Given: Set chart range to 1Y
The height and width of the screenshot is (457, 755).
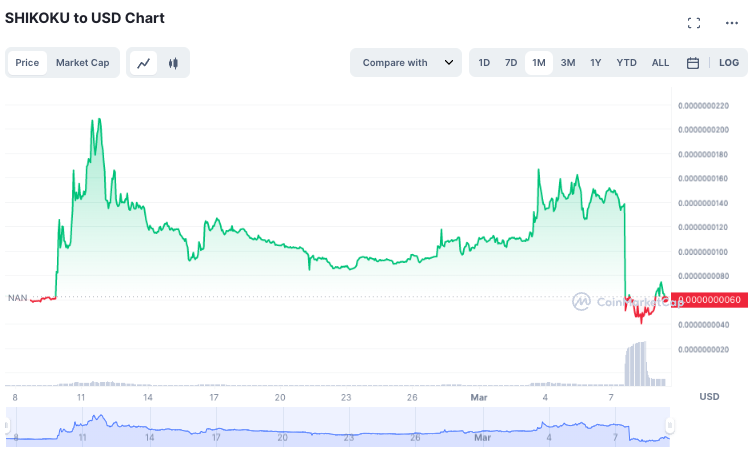Looking at the screenshot, I should [596, 63].
